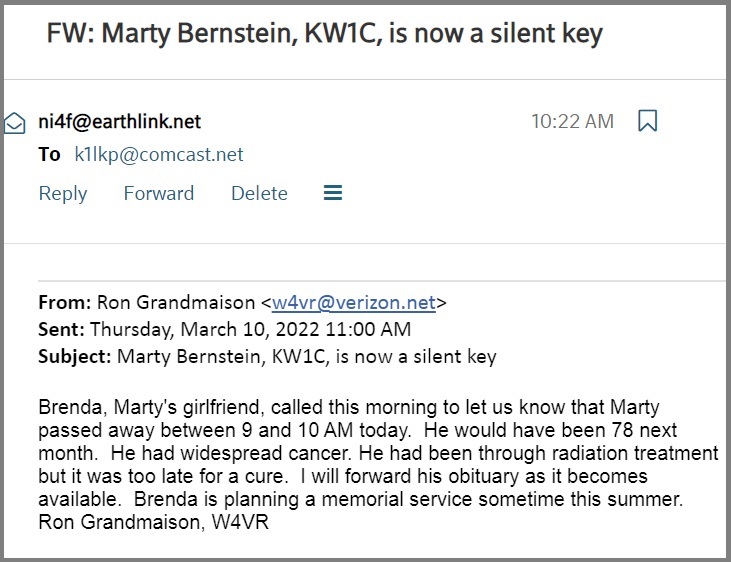Click the 10:22 AM timestamp

pos(572,121)
